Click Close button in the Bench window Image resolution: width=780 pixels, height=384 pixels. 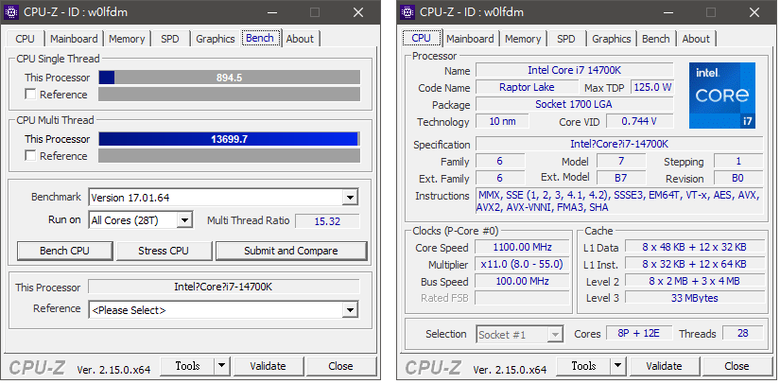[x=341, y=366]
